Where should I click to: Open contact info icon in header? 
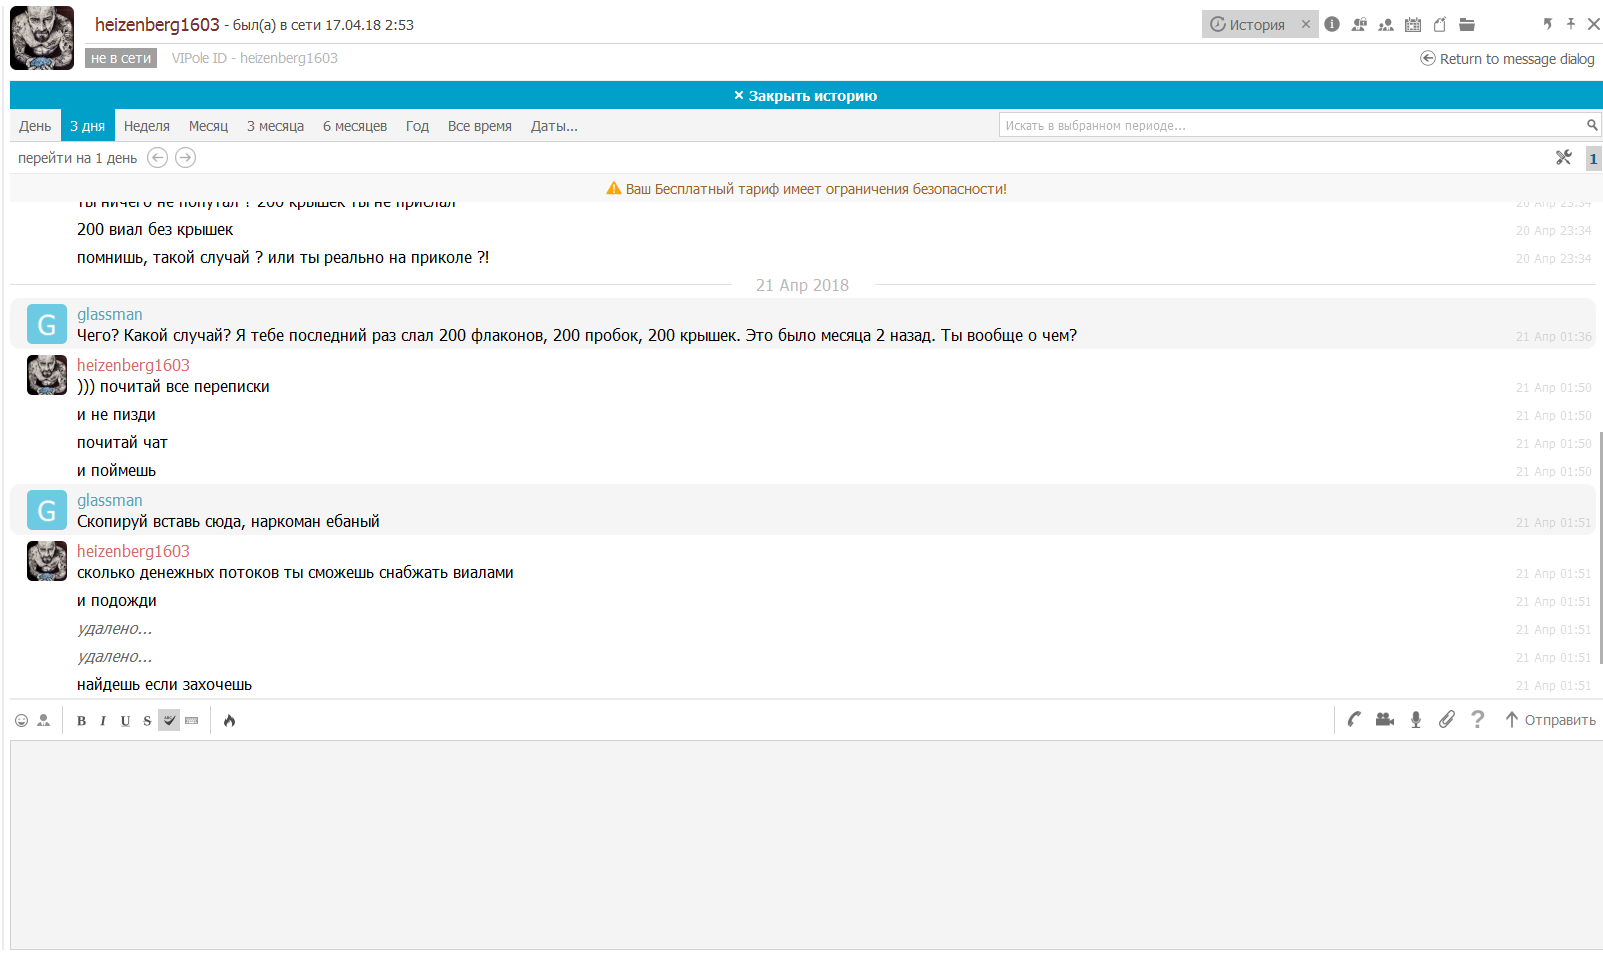click(1332, 25)
